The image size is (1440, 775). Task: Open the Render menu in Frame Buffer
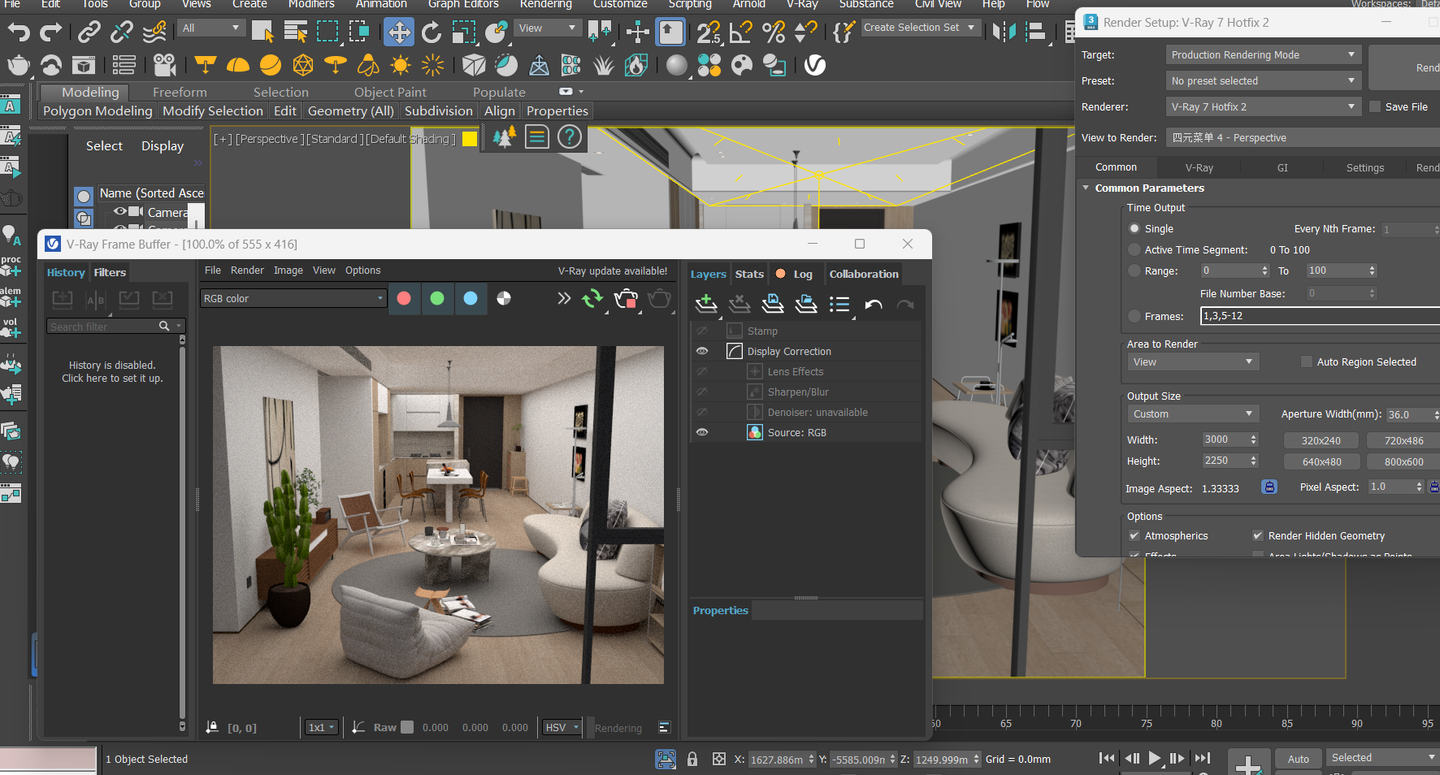247,270
